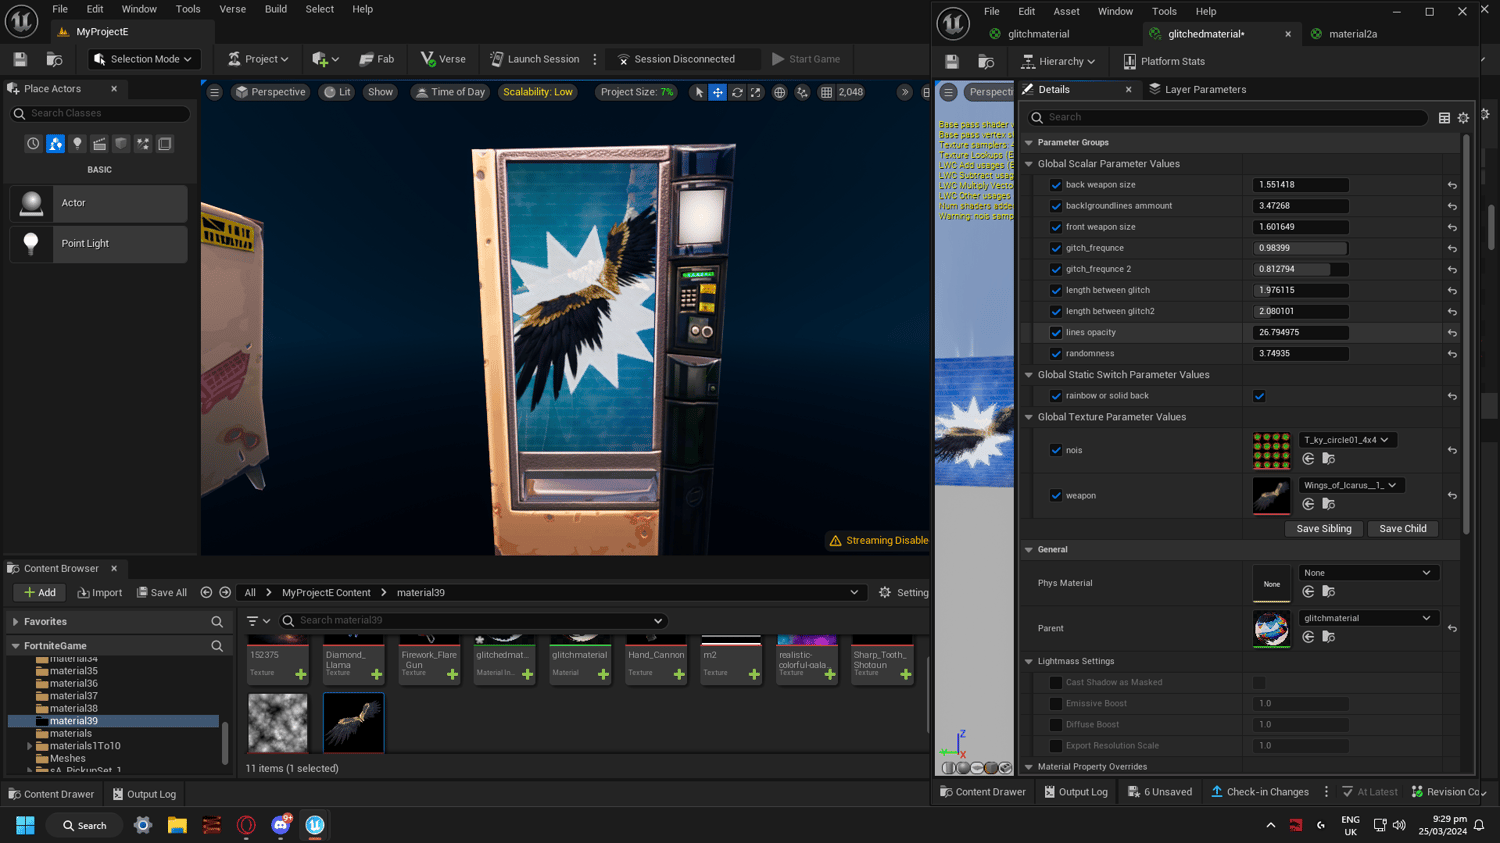Image resolution: width=1500 pixels, height=843 pixels.
Task: Open Opera browser from taskbar
Action: click(246, 825)
